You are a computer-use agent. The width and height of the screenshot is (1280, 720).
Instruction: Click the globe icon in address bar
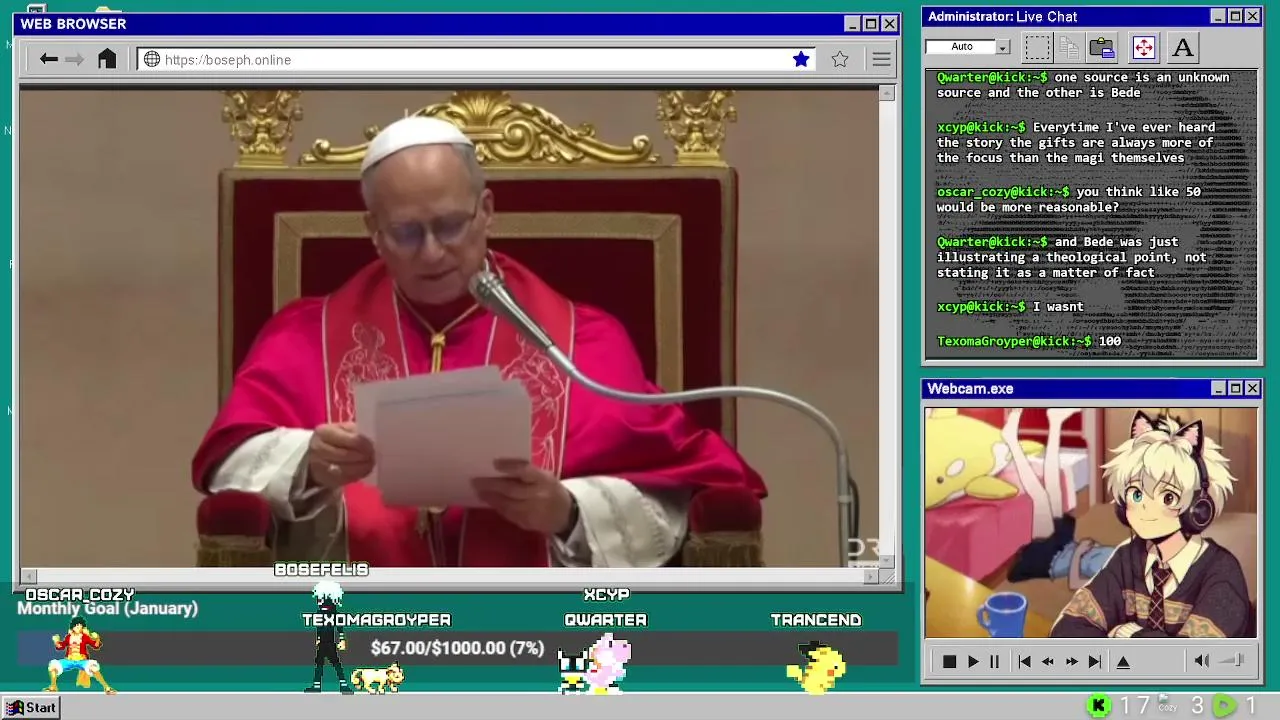point(152,59)
